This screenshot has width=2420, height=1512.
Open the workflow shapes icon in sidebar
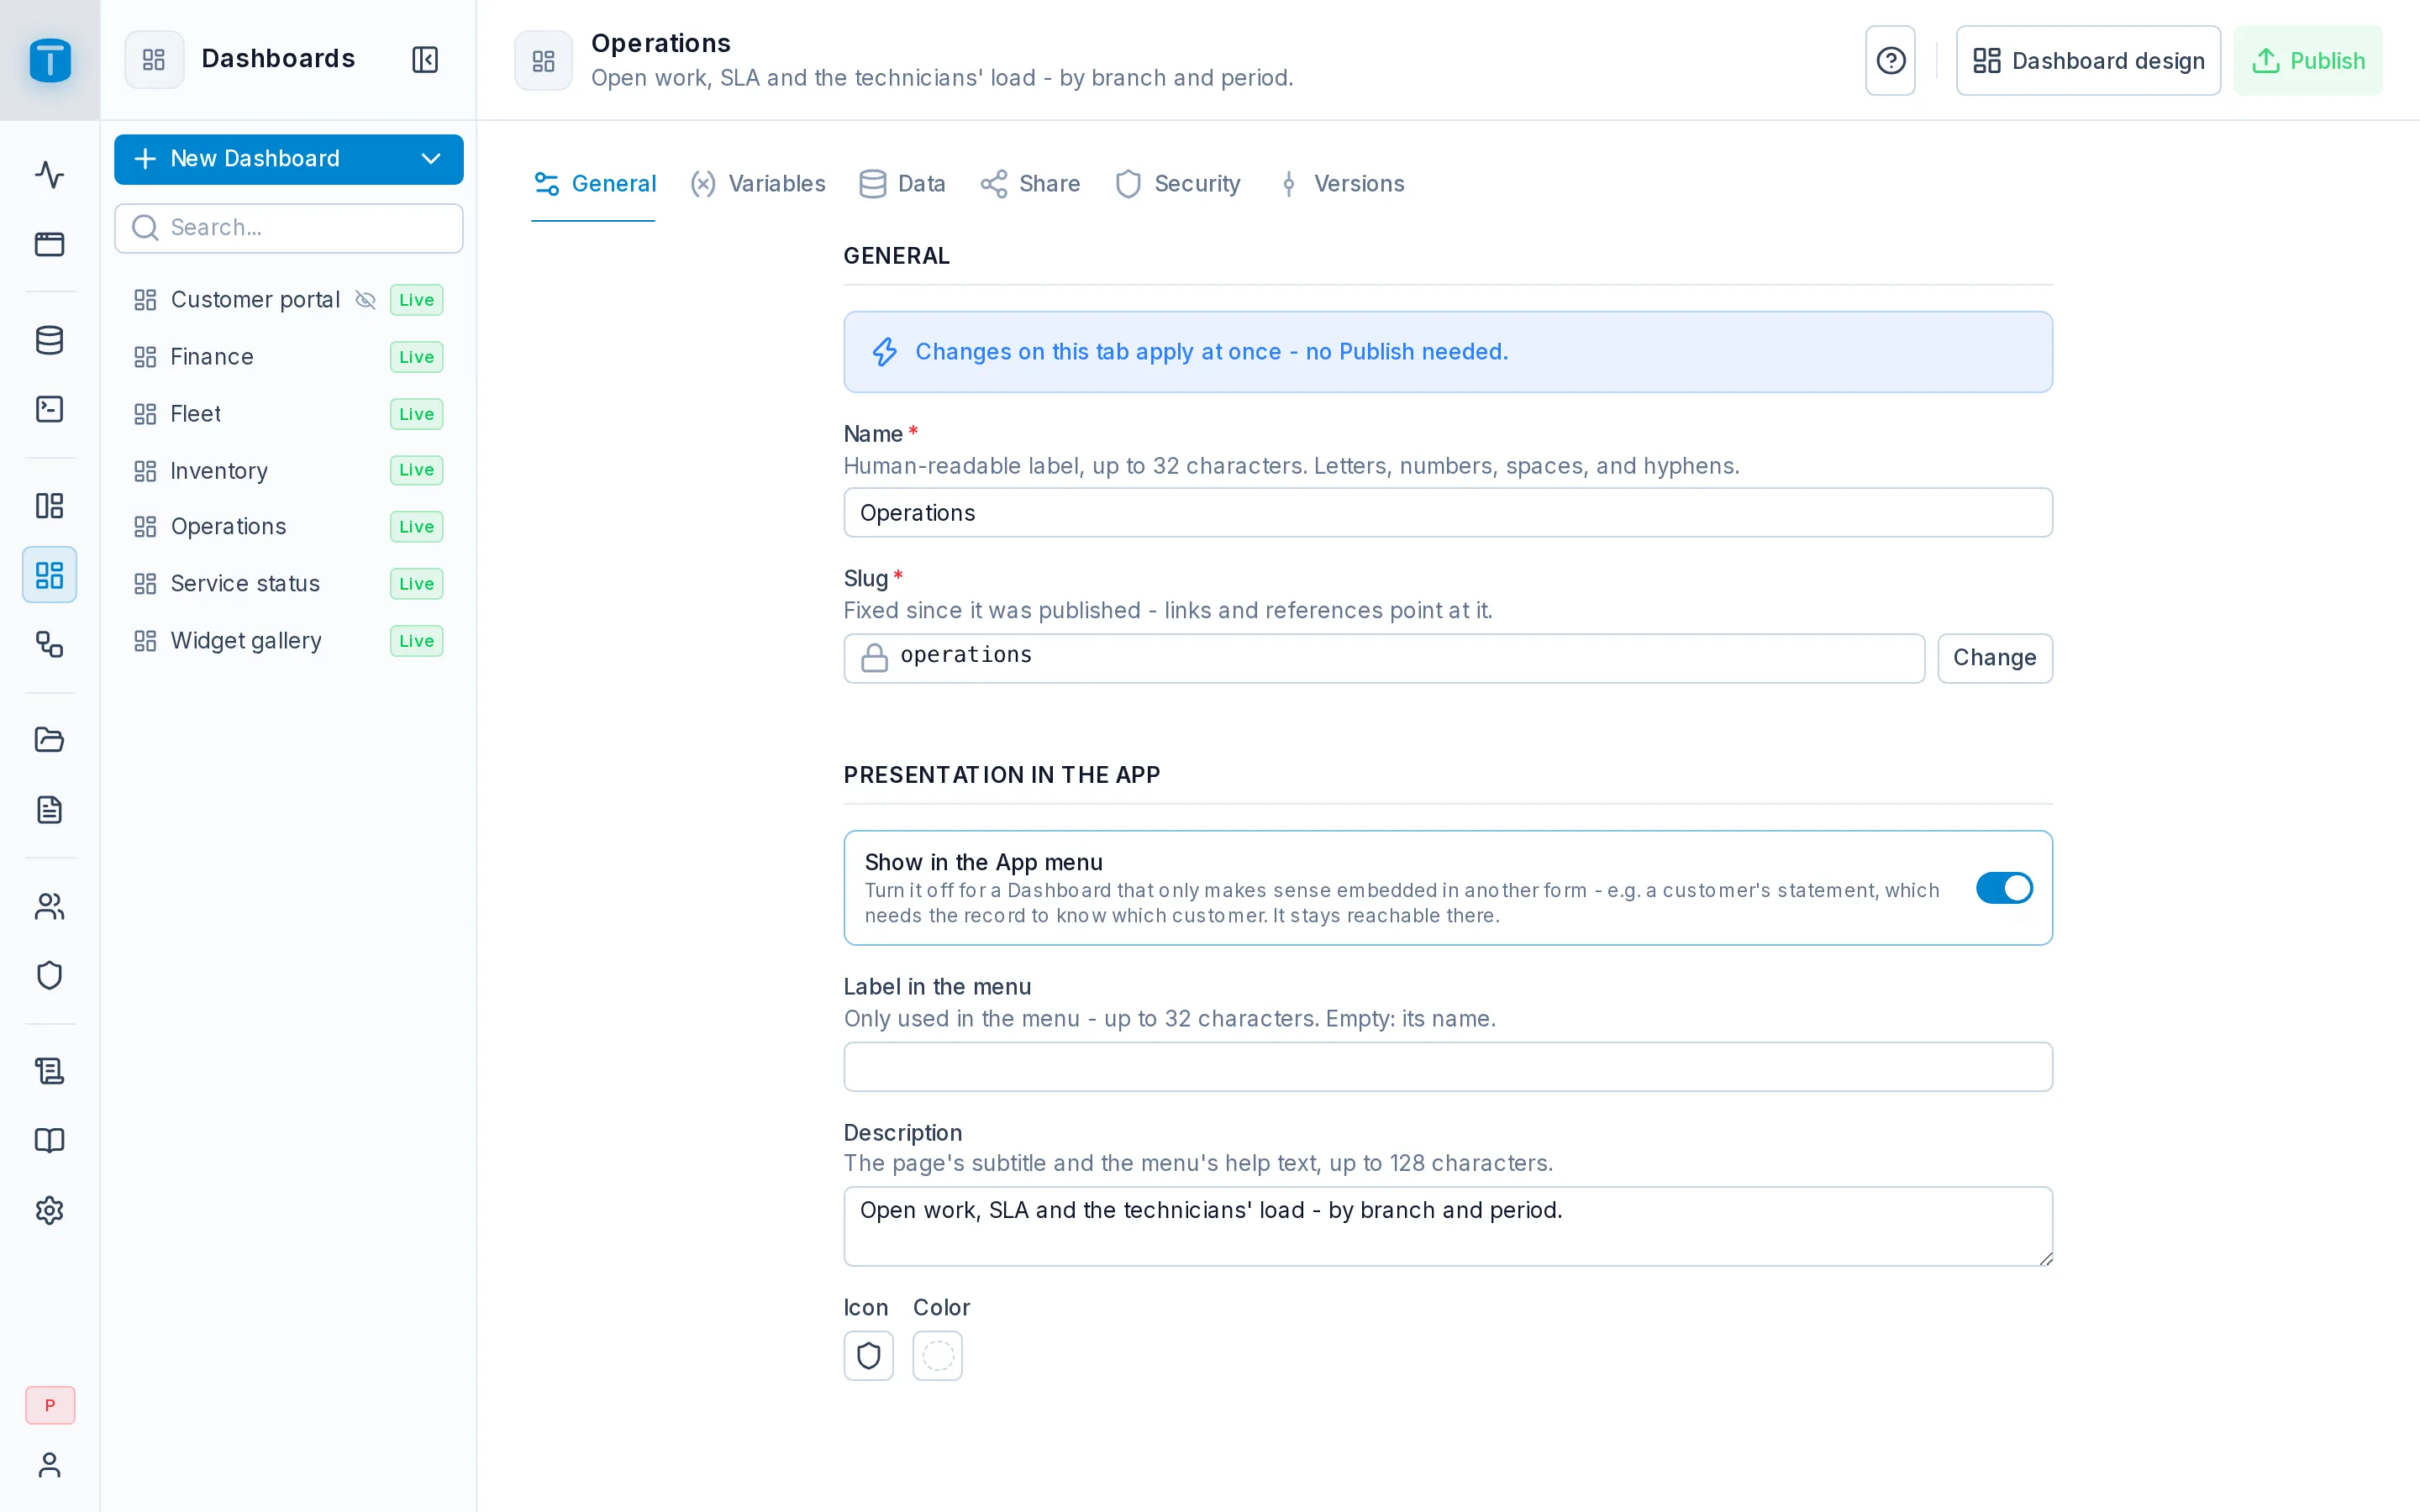pyautogui.click(x=50, y=644)
